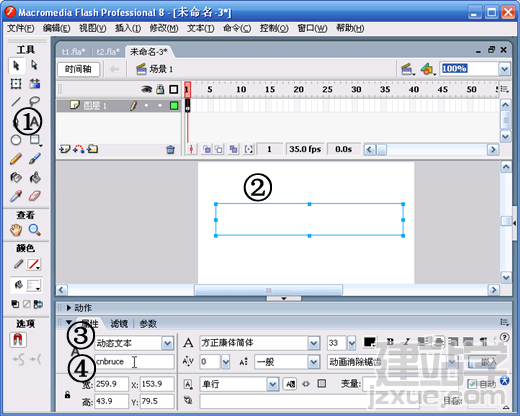Screen dimensions: 520x416
Task: Select the Free Transform tool
Action: pyautogui.click(x=16, y=83)
